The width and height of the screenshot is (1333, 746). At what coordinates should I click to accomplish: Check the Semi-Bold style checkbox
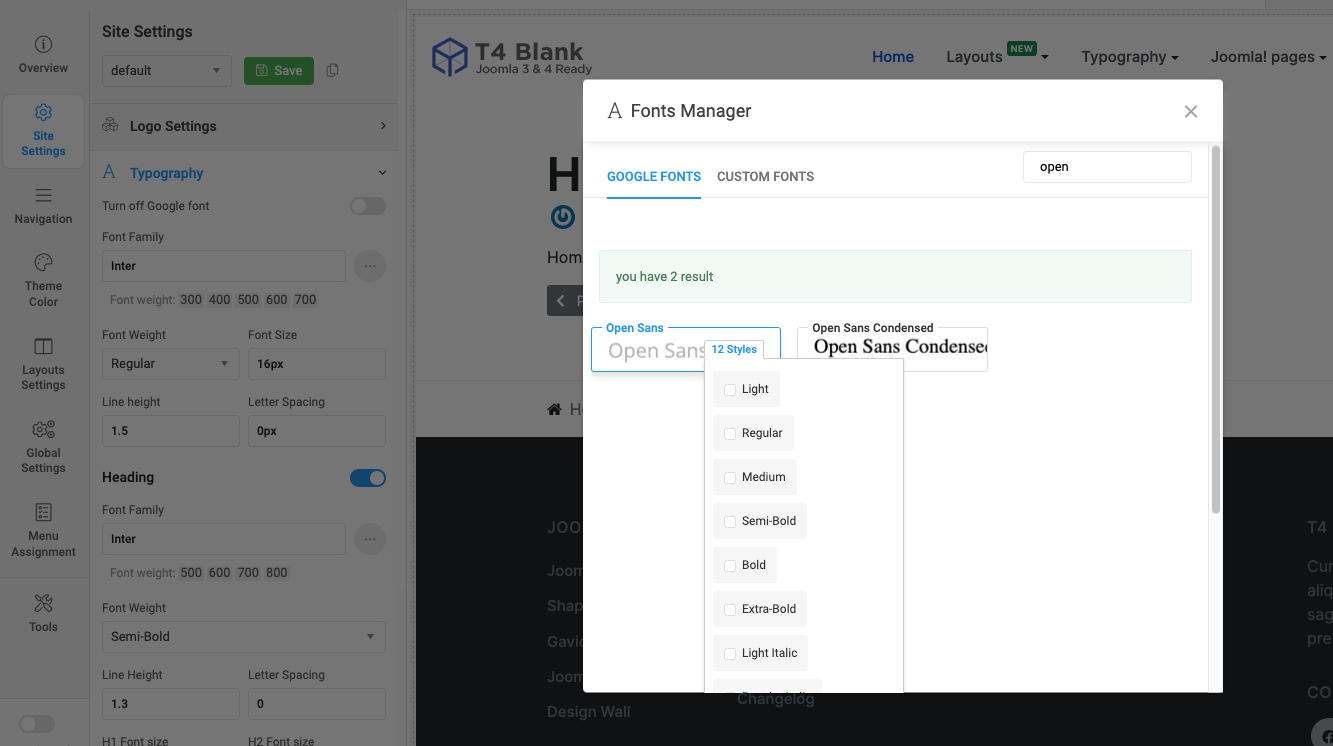(x=730, y=521)
